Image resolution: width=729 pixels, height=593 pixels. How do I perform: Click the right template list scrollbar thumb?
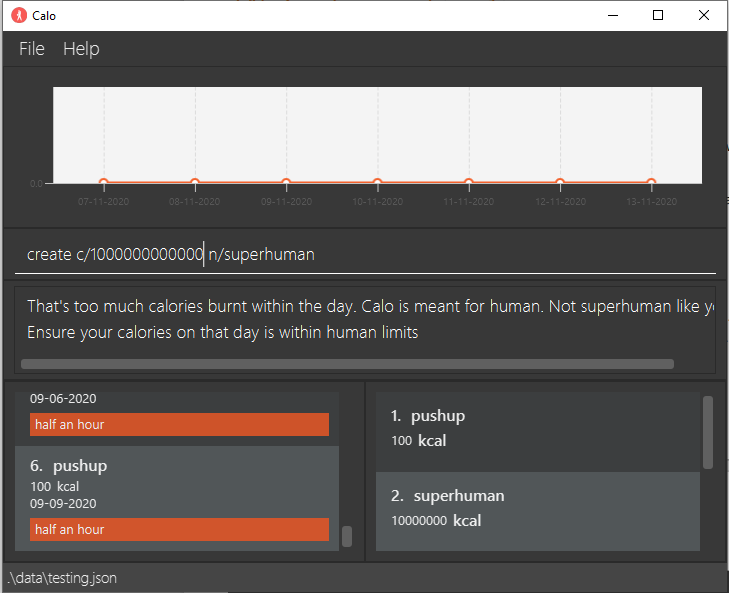coord(708,432)
